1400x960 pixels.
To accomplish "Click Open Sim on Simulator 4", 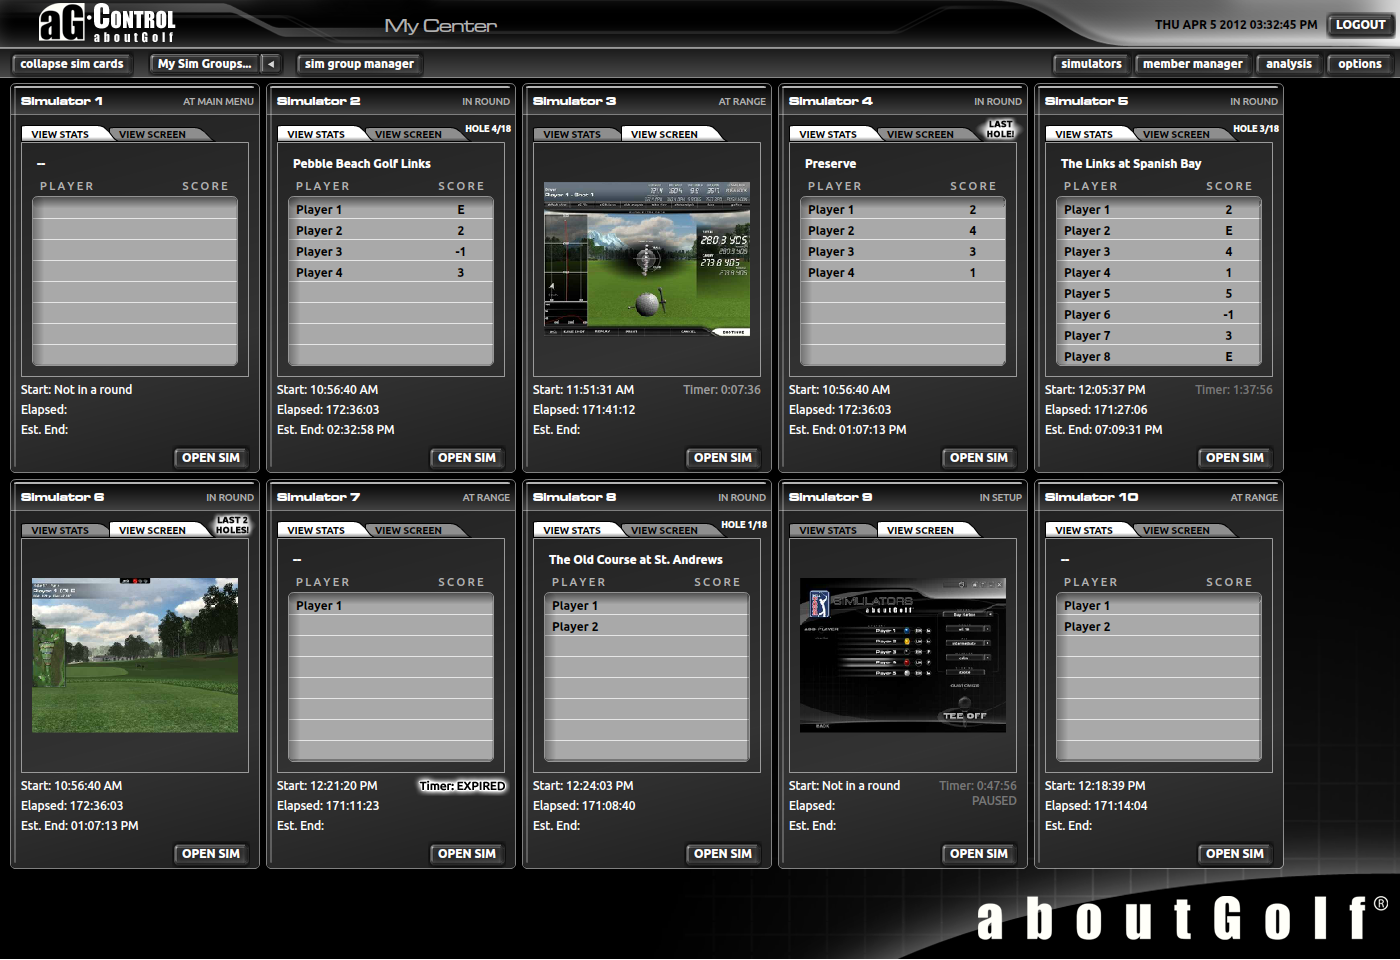I will point(979,458).
